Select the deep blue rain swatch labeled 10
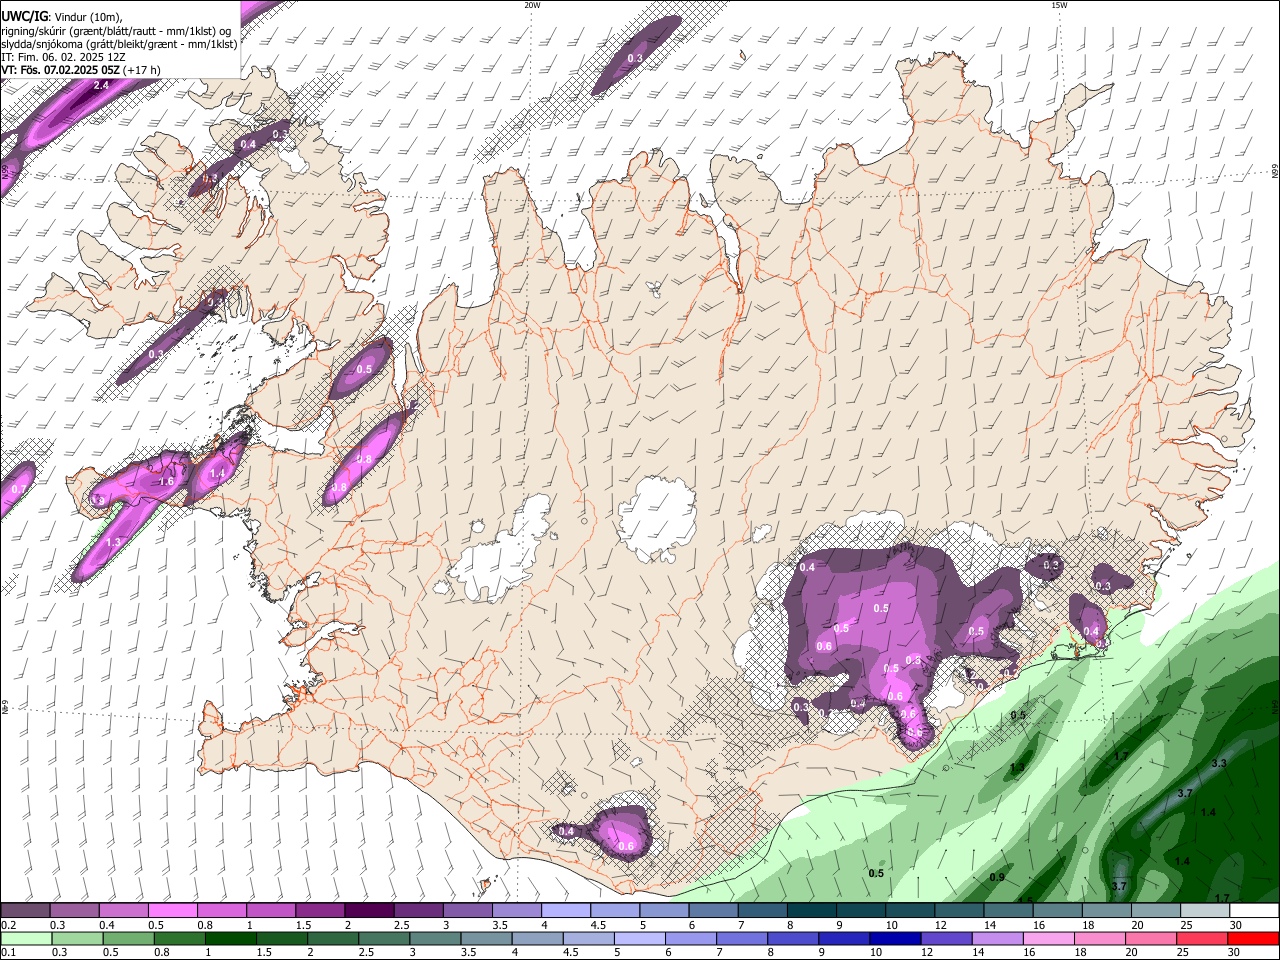 point(894,938)
